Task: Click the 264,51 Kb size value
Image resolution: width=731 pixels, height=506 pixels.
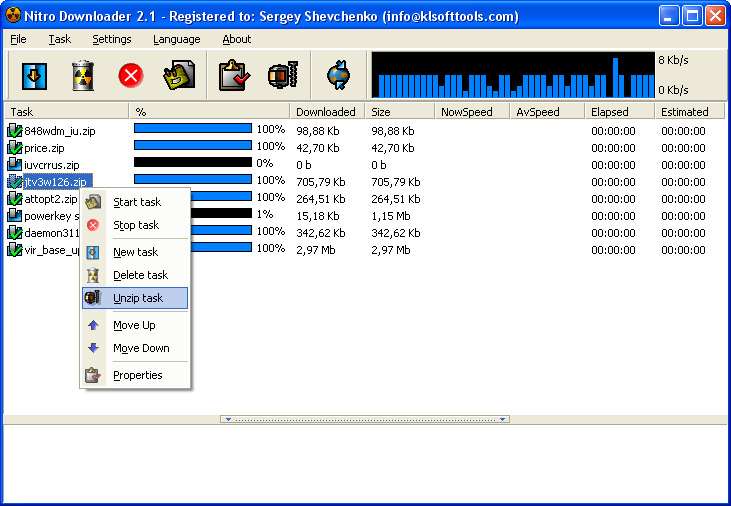Action: (396, 199)
